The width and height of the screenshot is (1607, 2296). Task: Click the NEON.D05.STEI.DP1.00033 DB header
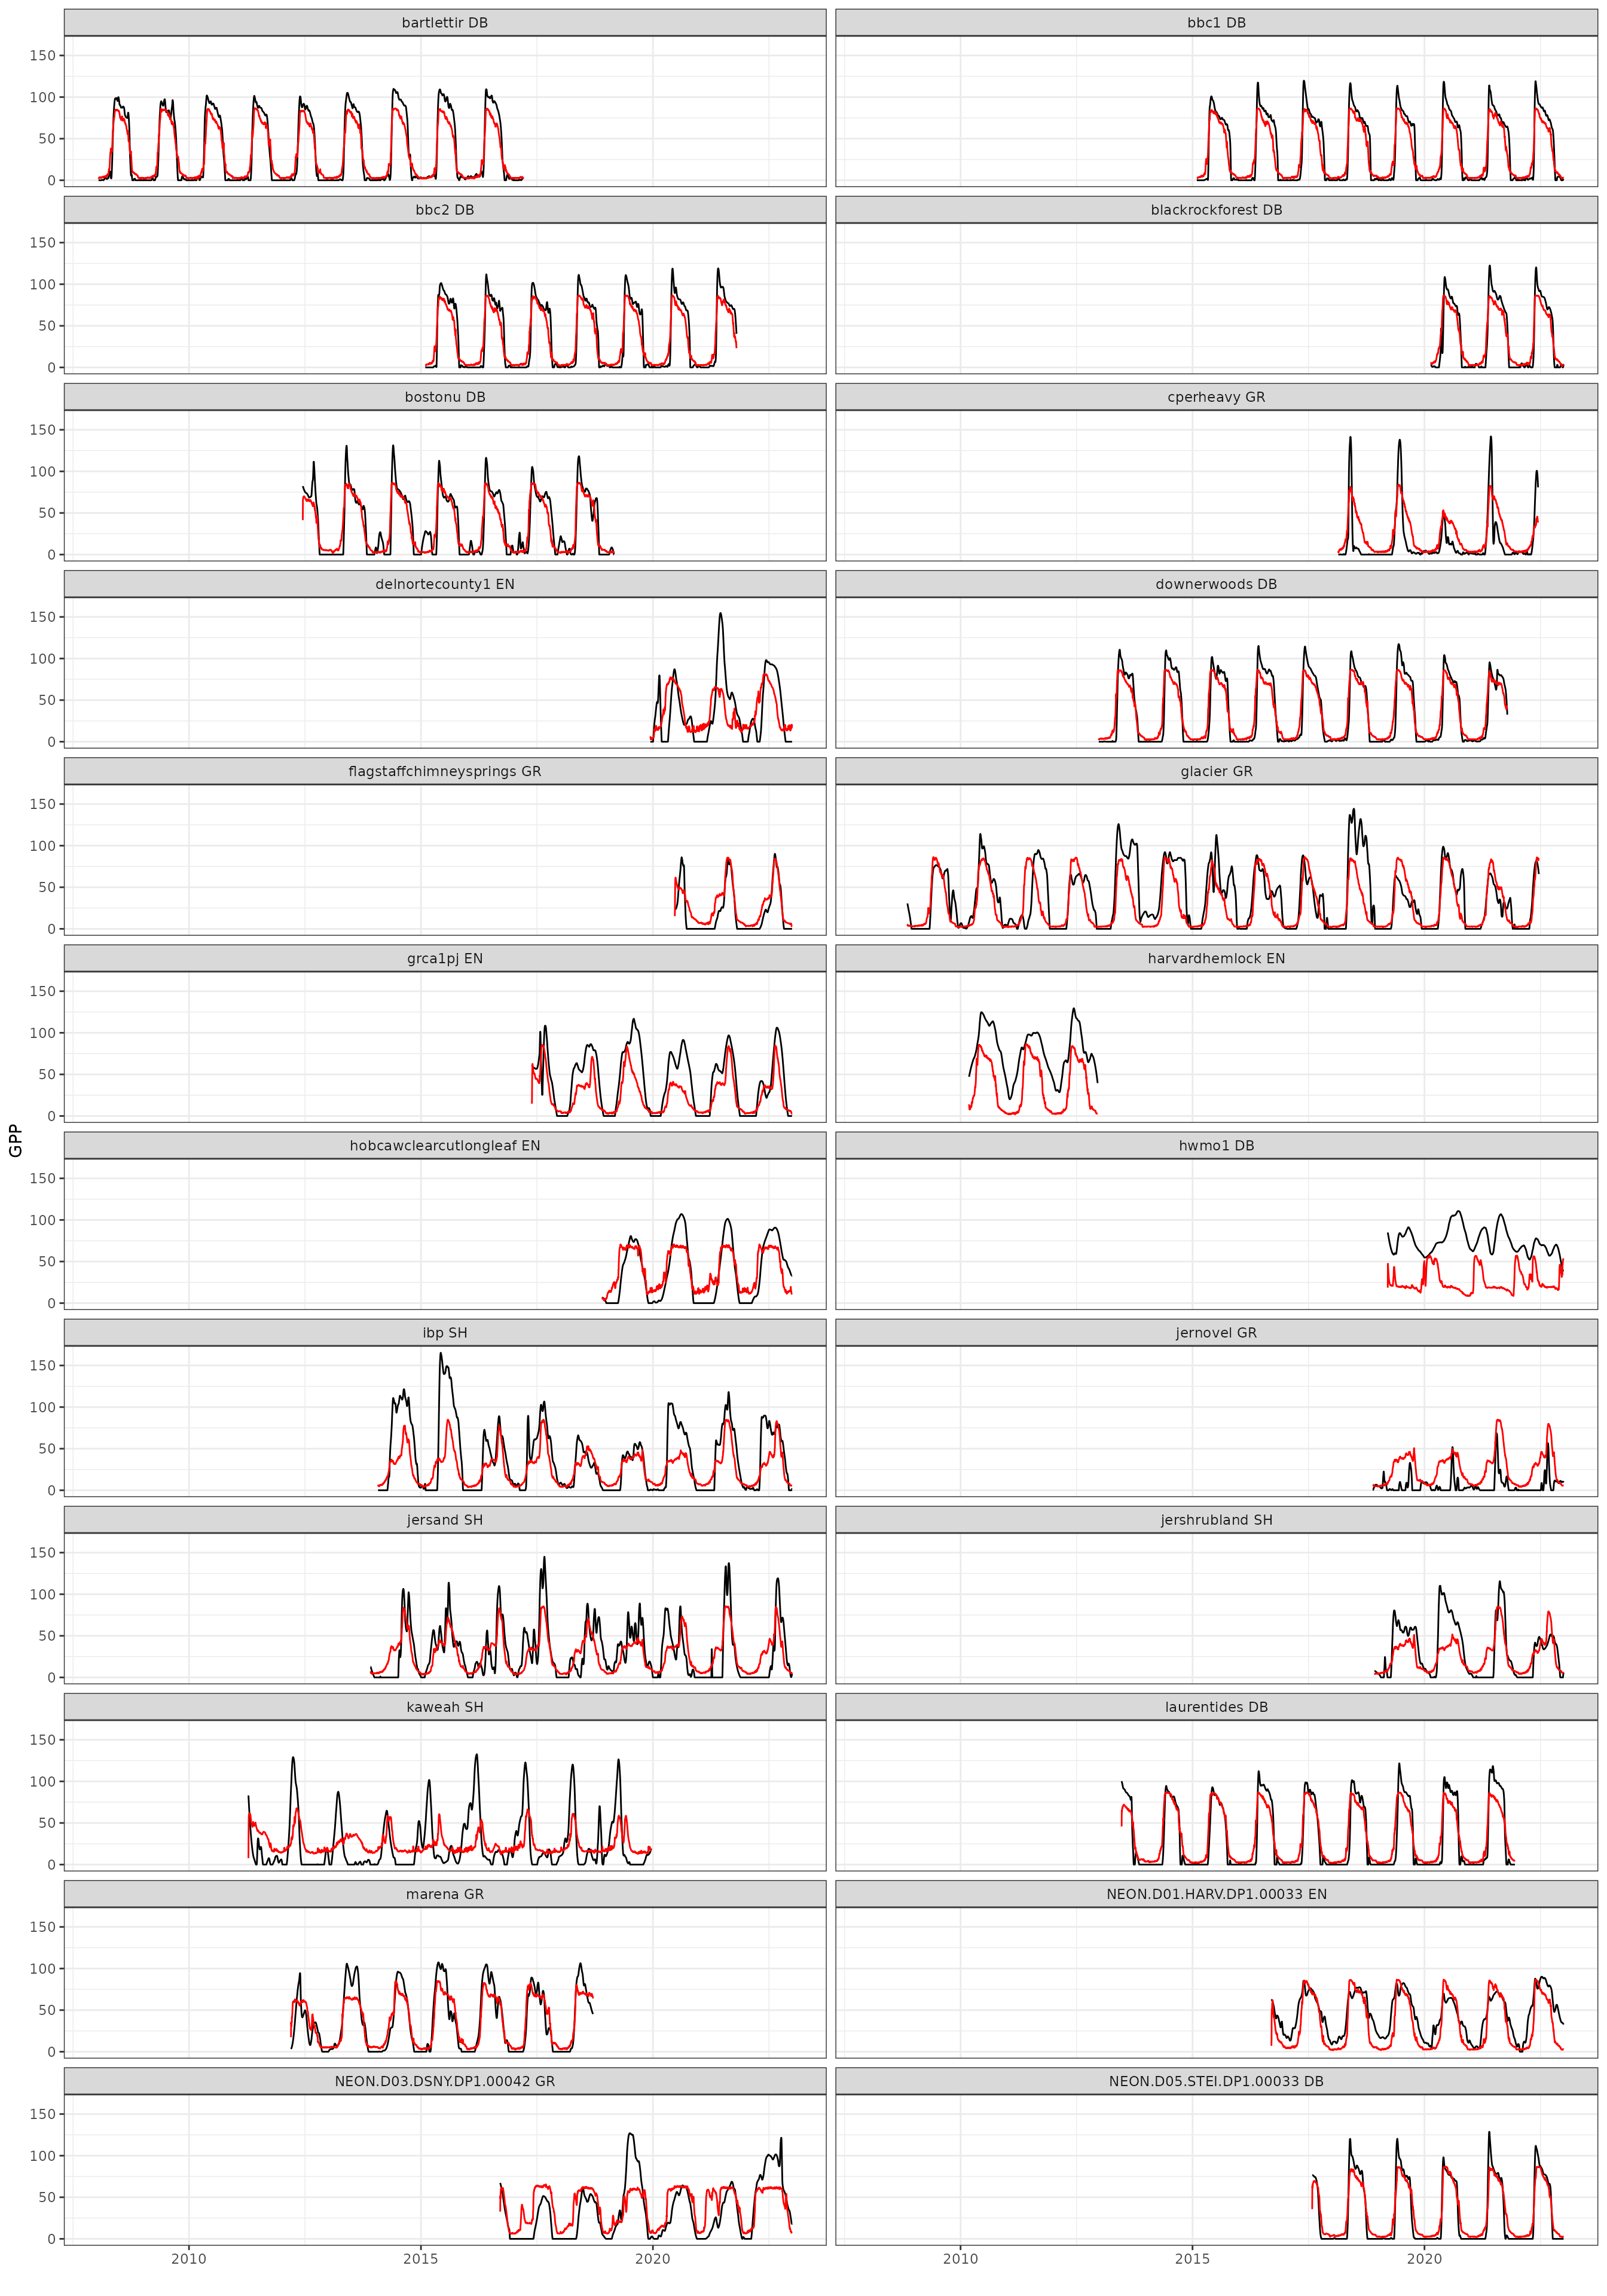1215,2081
